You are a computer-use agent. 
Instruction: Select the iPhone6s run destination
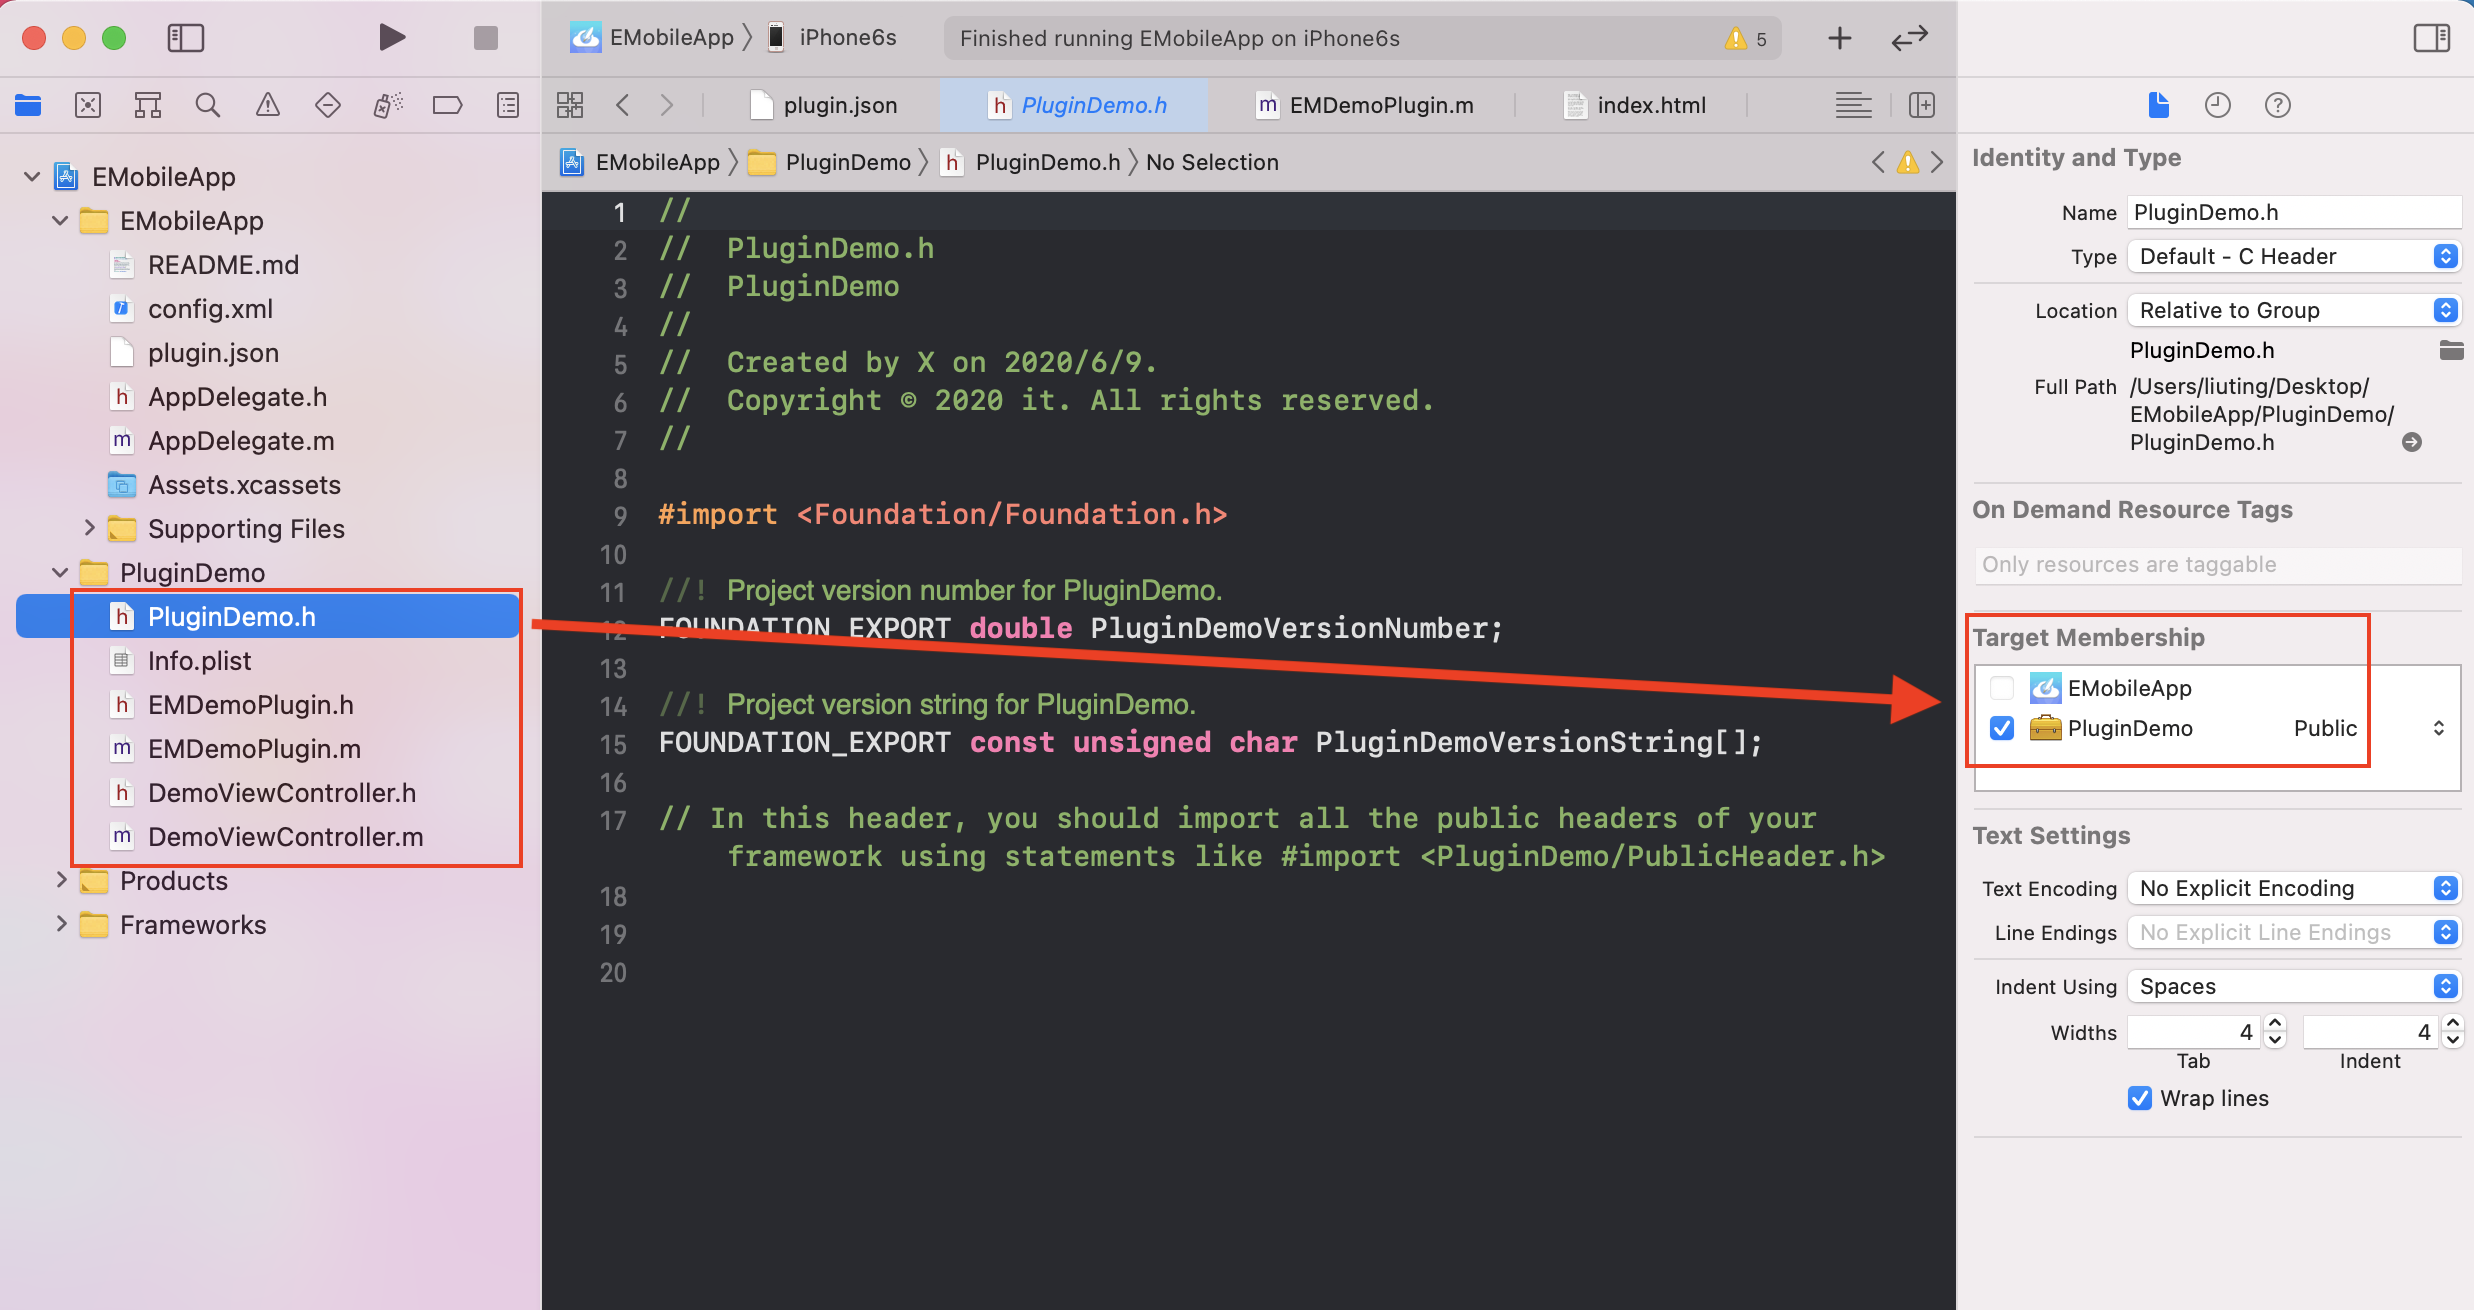pos(832,38)
